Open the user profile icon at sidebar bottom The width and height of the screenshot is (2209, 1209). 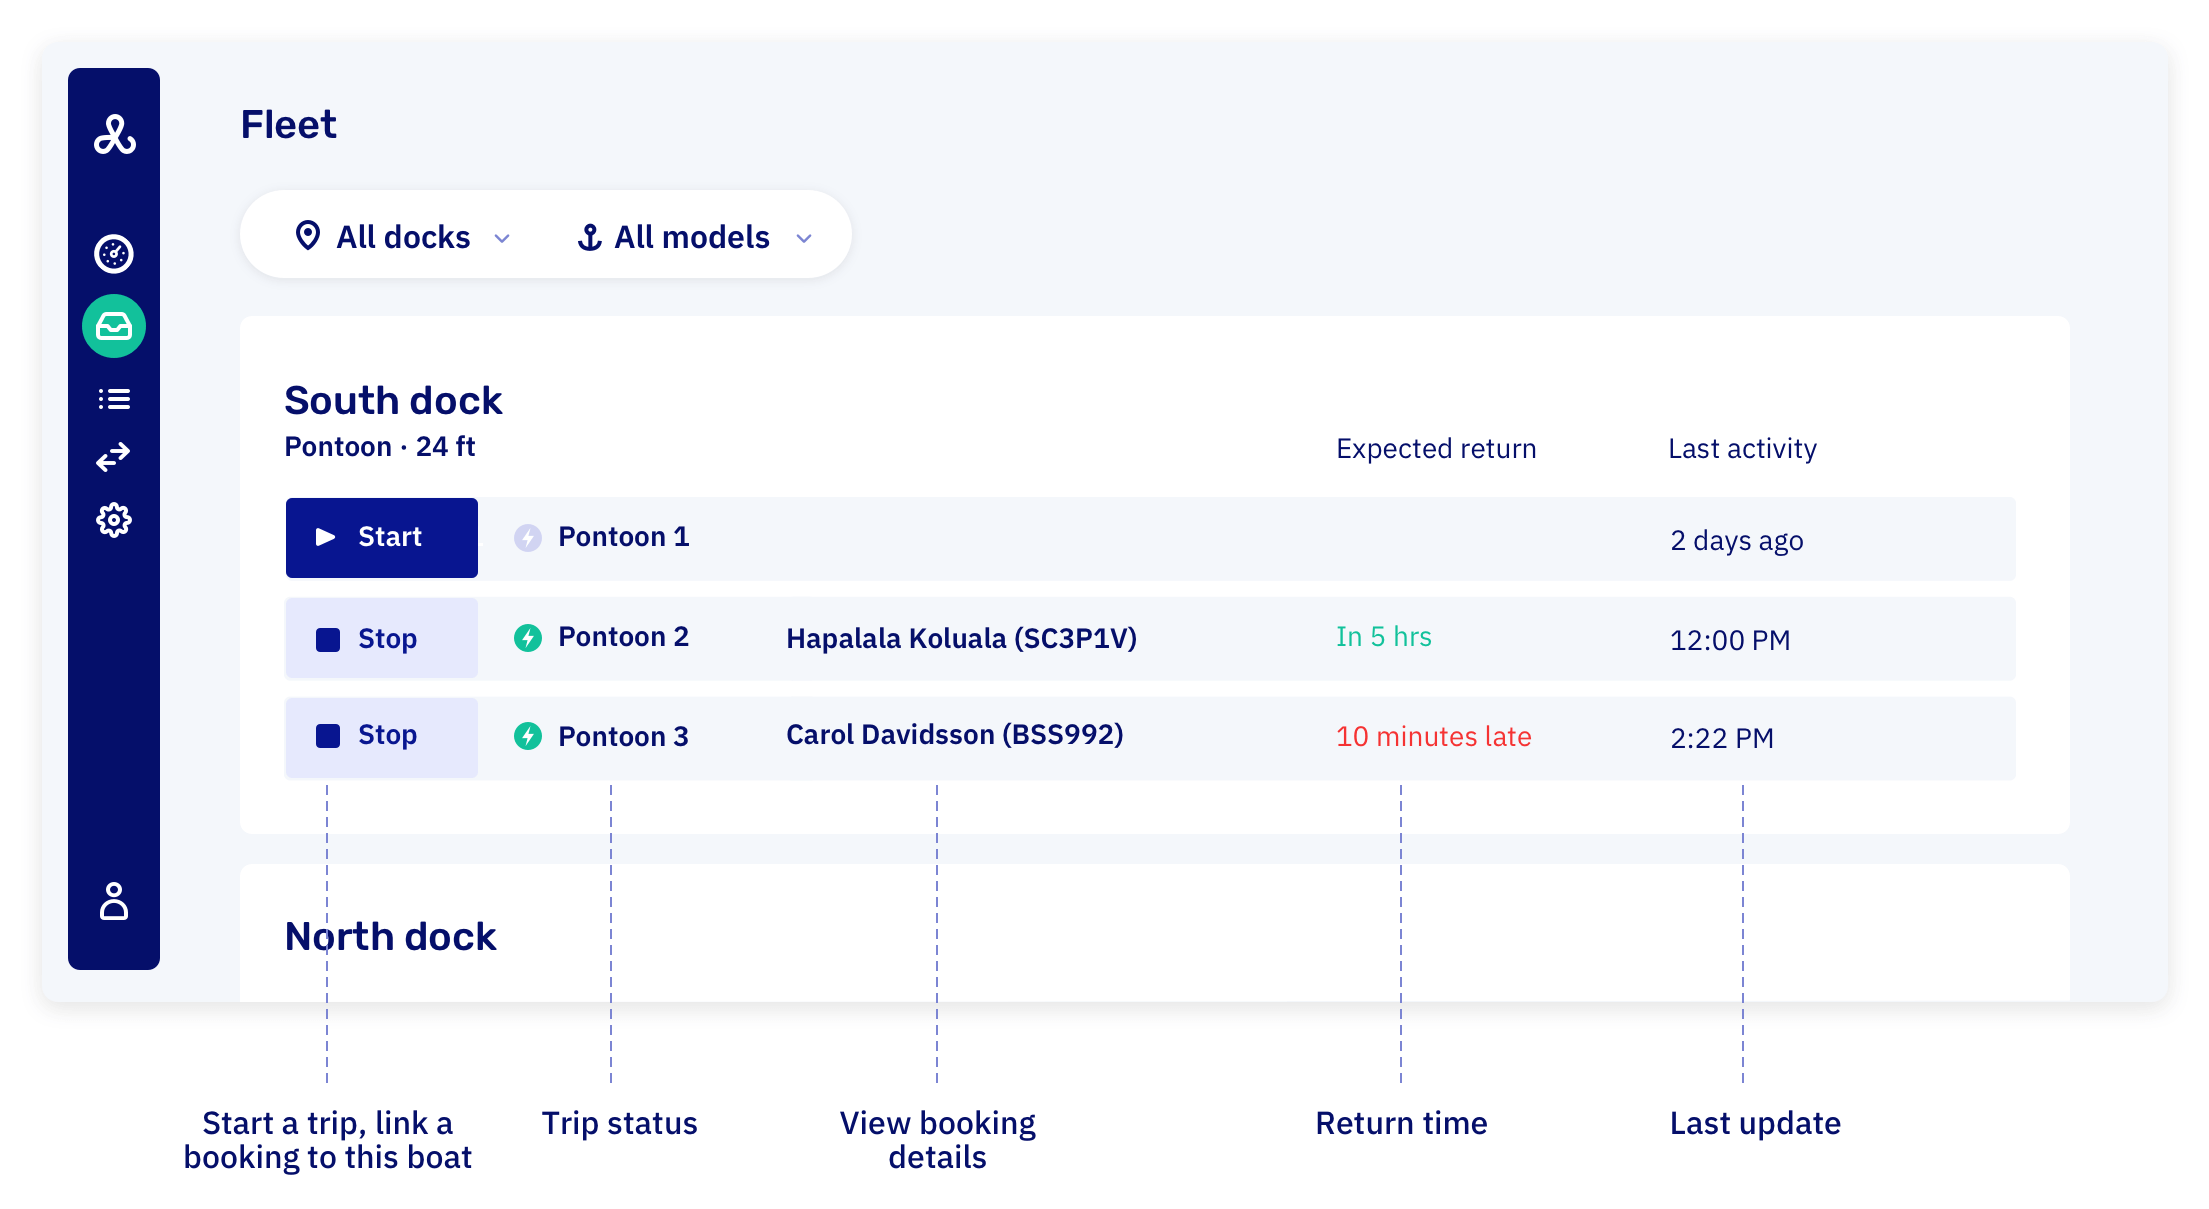(114, 903)
